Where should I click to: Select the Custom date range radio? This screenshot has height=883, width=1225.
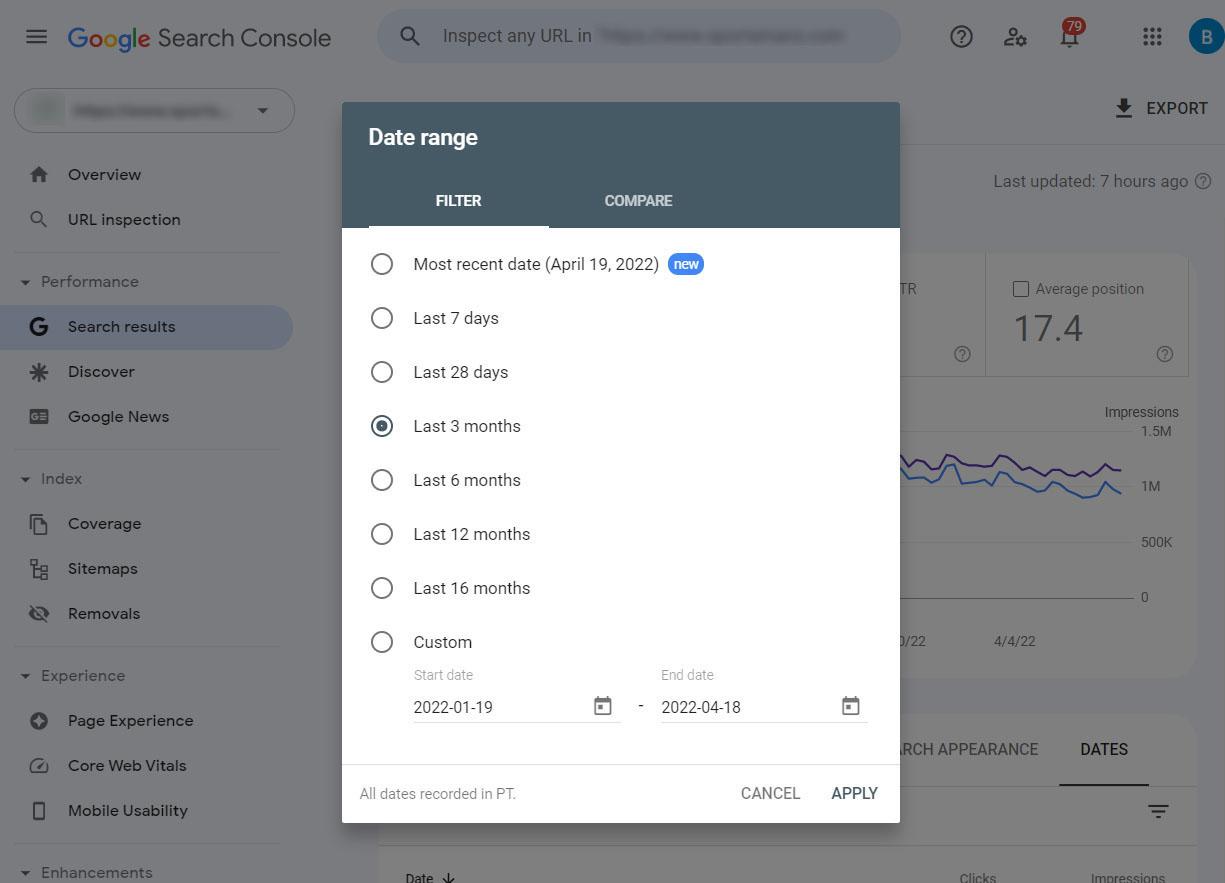[382, 642]
